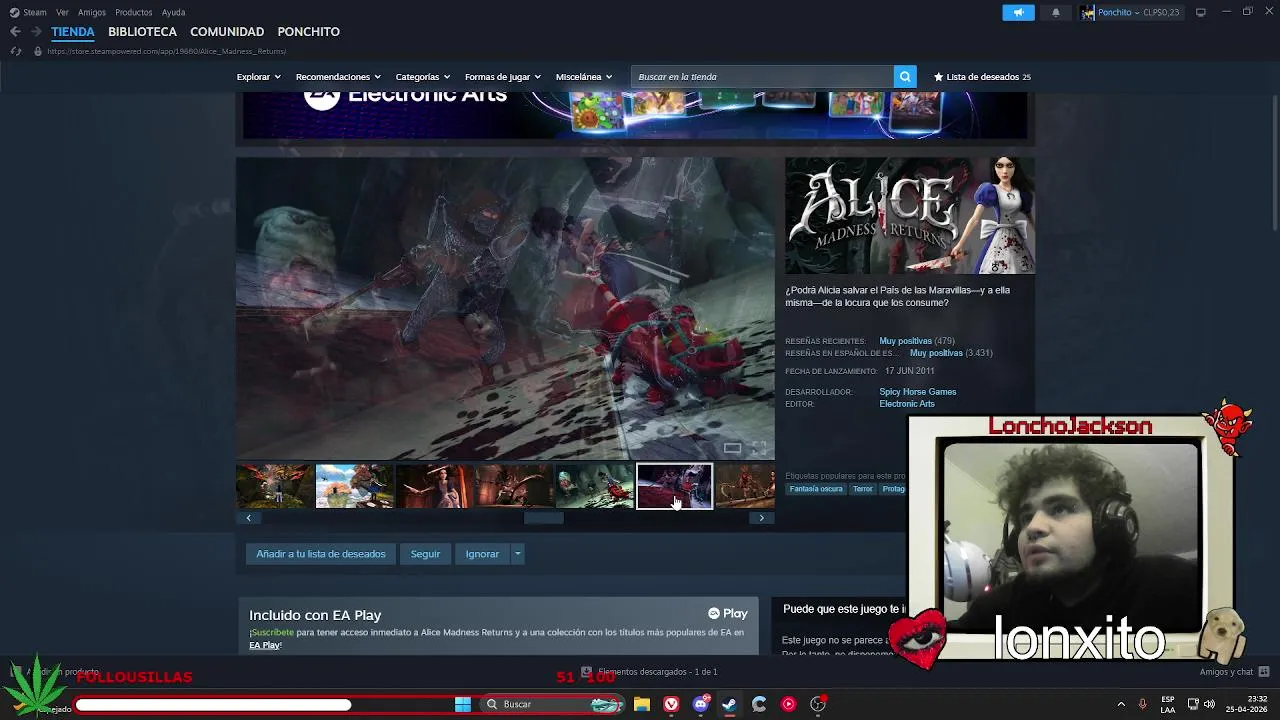
Task: Open File Explorer from the taskbar
Action: coord(642,704)
